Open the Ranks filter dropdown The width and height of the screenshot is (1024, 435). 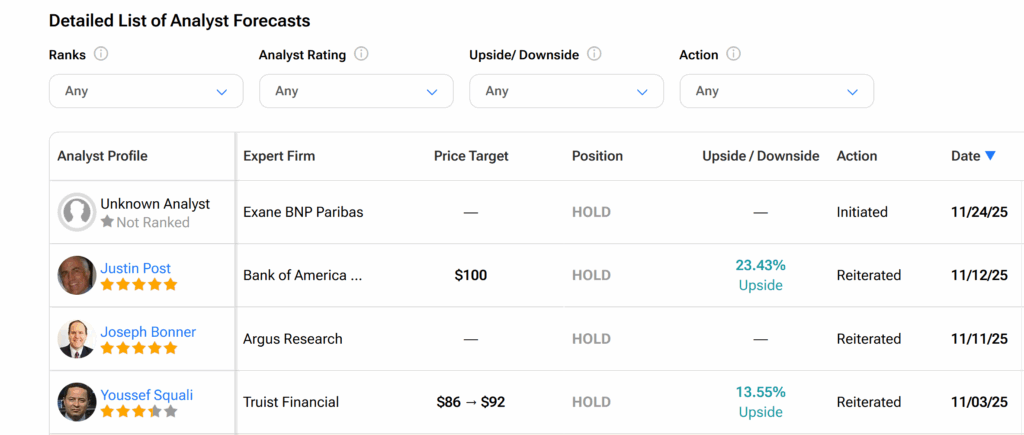pos(146,91)
